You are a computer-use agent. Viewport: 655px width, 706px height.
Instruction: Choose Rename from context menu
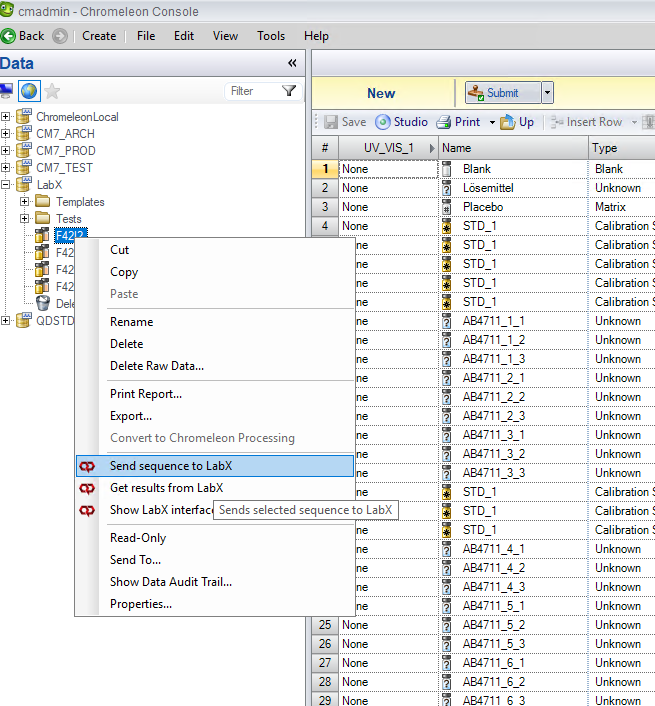click(x=215, y=322)
